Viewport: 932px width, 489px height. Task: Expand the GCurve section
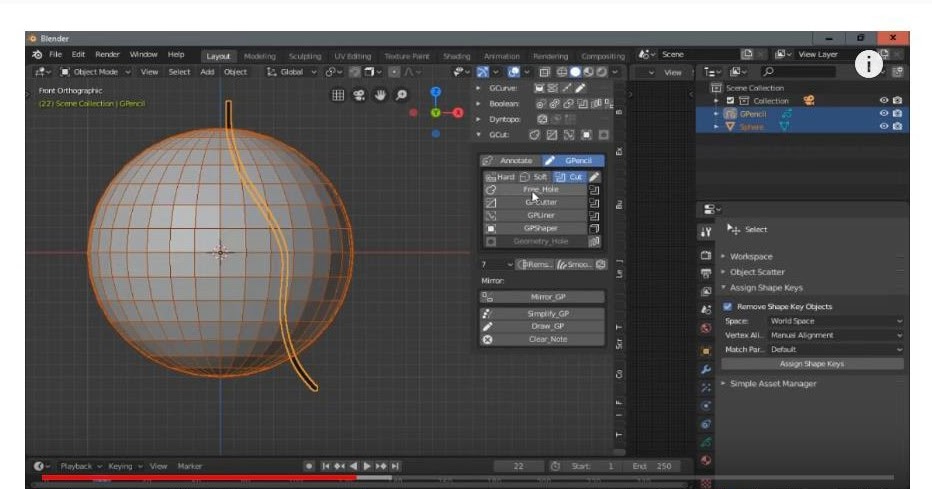click(x=478, y=88)
